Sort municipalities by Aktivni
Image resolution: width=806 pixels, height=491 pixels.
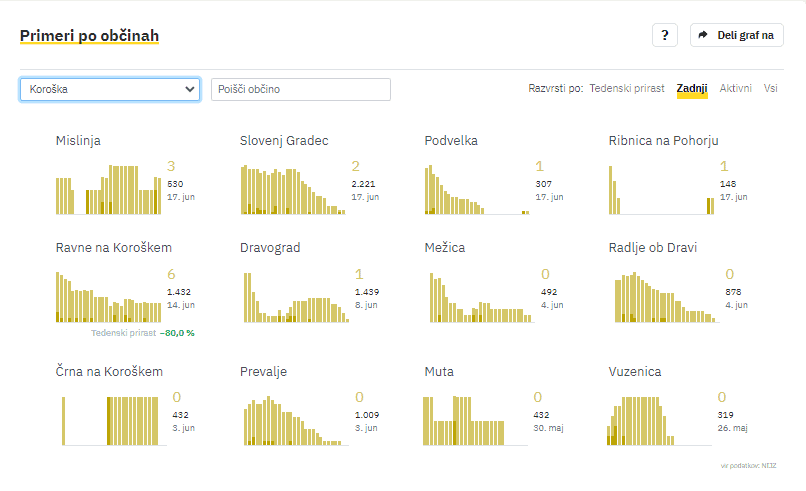pos(736,89)
